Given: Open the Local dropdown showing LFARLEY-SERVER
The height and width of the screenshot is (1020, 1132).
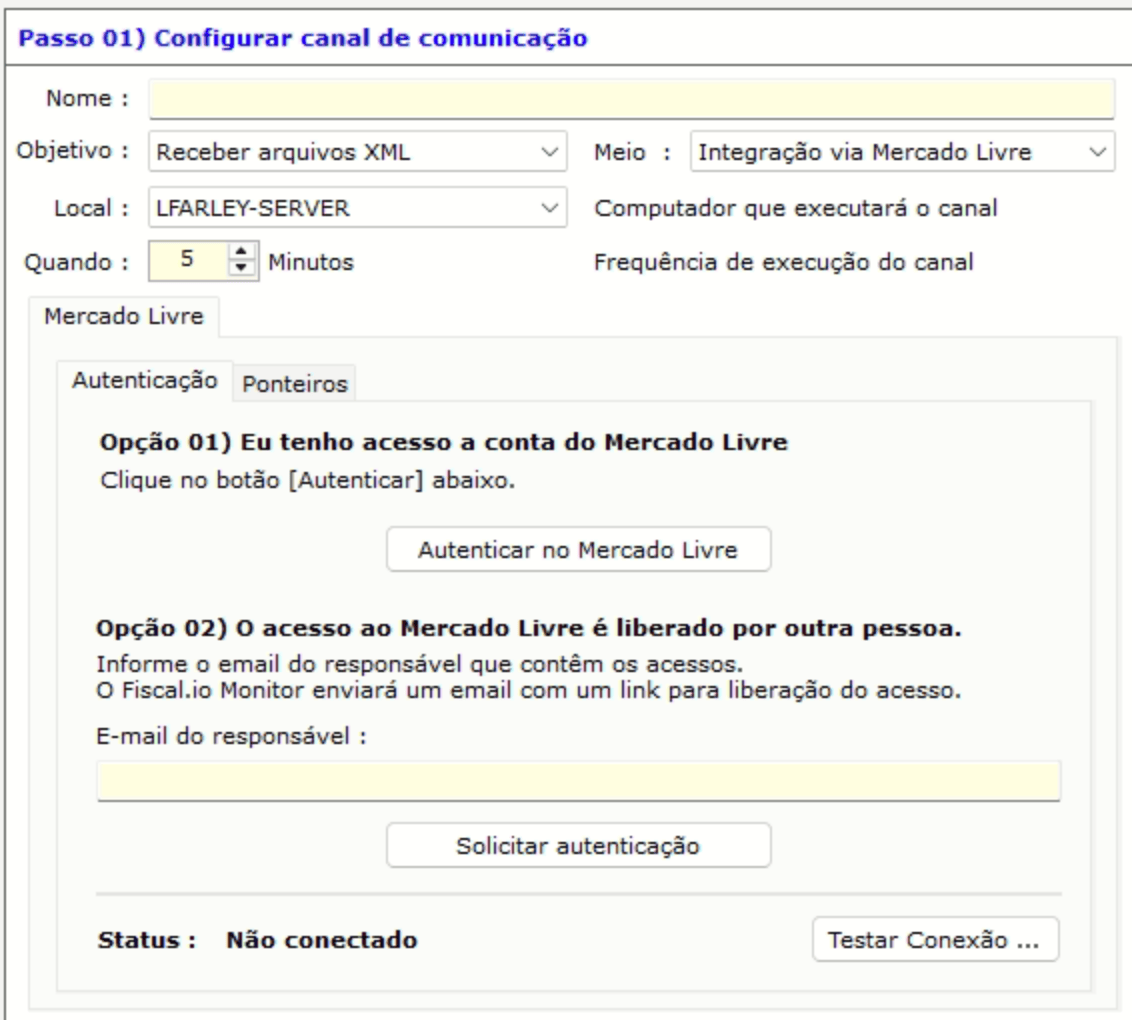Looking at the screenshot, I should pos(357,208).
